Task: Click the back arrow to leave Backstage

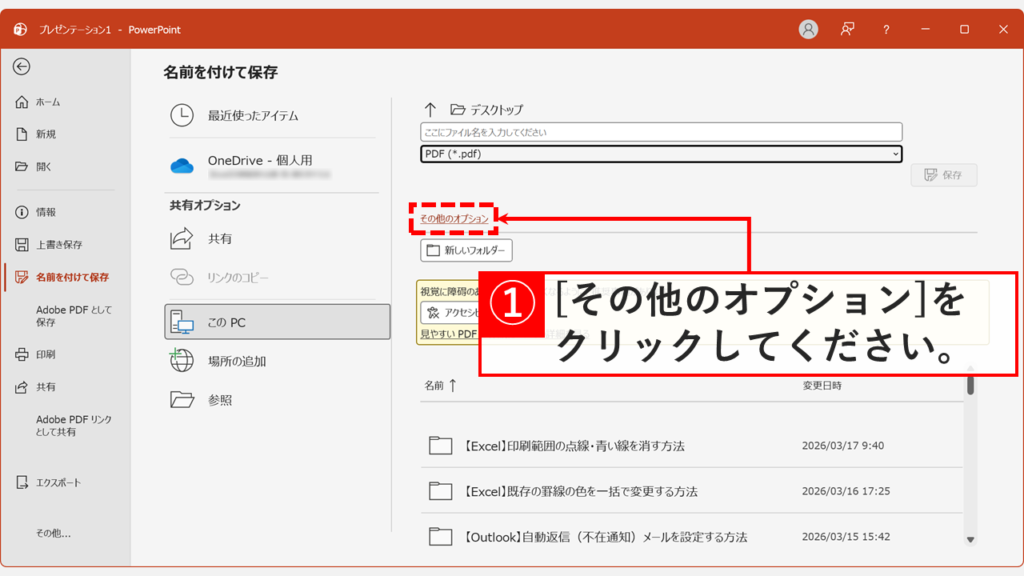Action: 21,67
